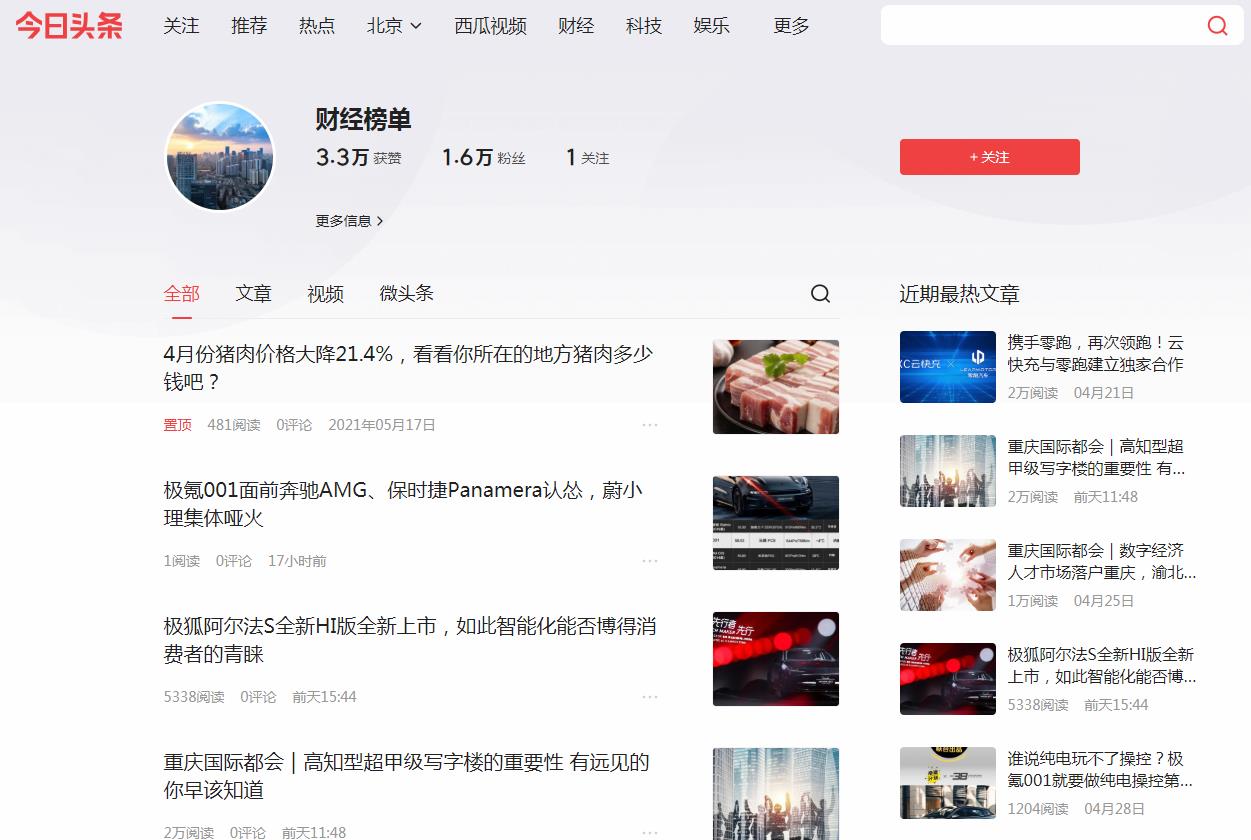Open sidebar article 高知型超甲级写字楼的重要性
The height and width of the screenshot is (840, 1251).
1096,457
